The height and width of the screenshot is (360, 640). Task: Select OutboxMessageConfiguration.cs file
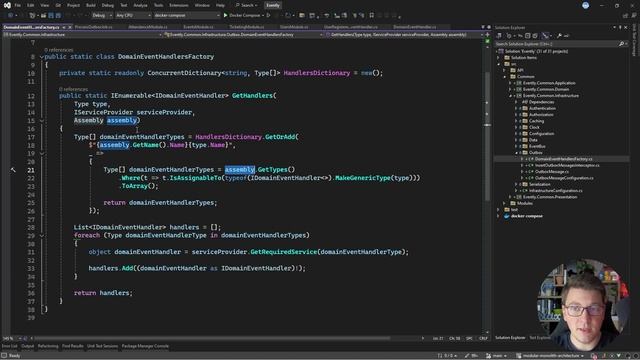coord(564,178)
